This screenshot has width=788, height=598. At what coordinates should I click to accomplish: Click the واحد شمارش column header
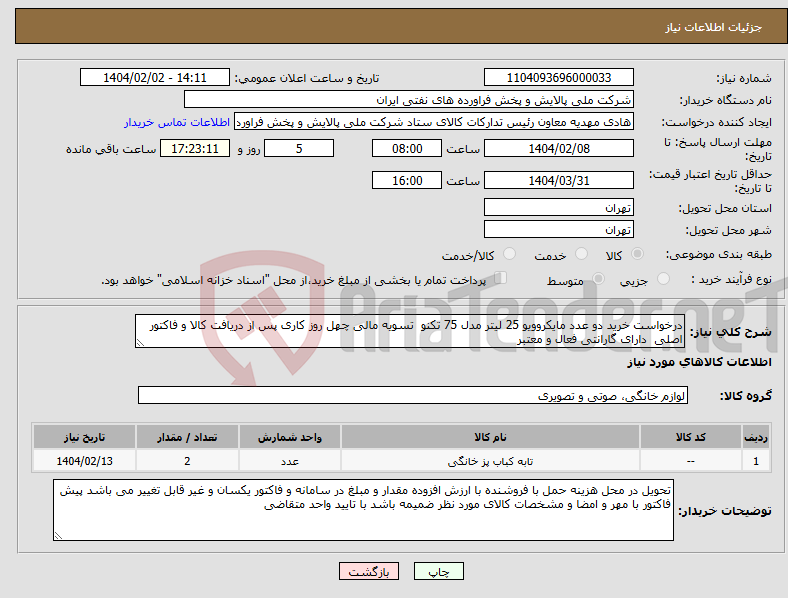pos(289,437)
